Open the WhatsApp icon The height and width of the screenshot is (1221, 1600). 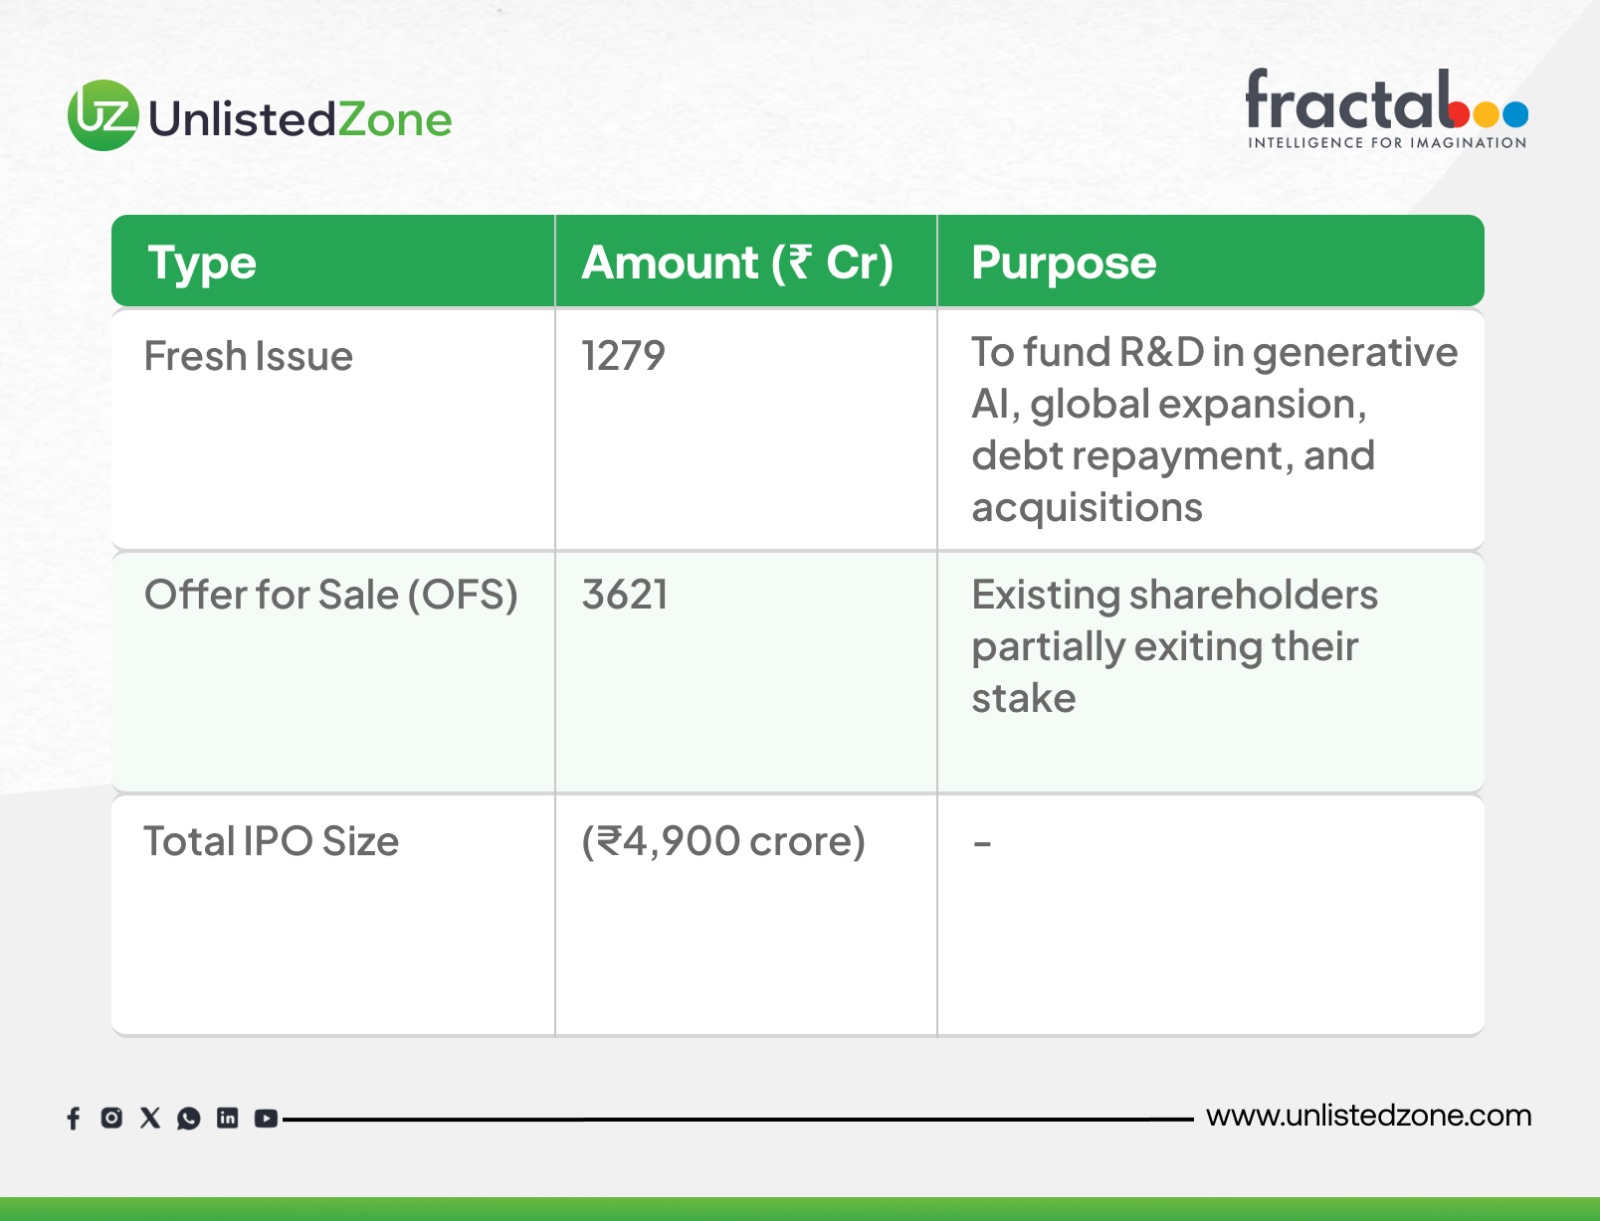coord(188,1118)
